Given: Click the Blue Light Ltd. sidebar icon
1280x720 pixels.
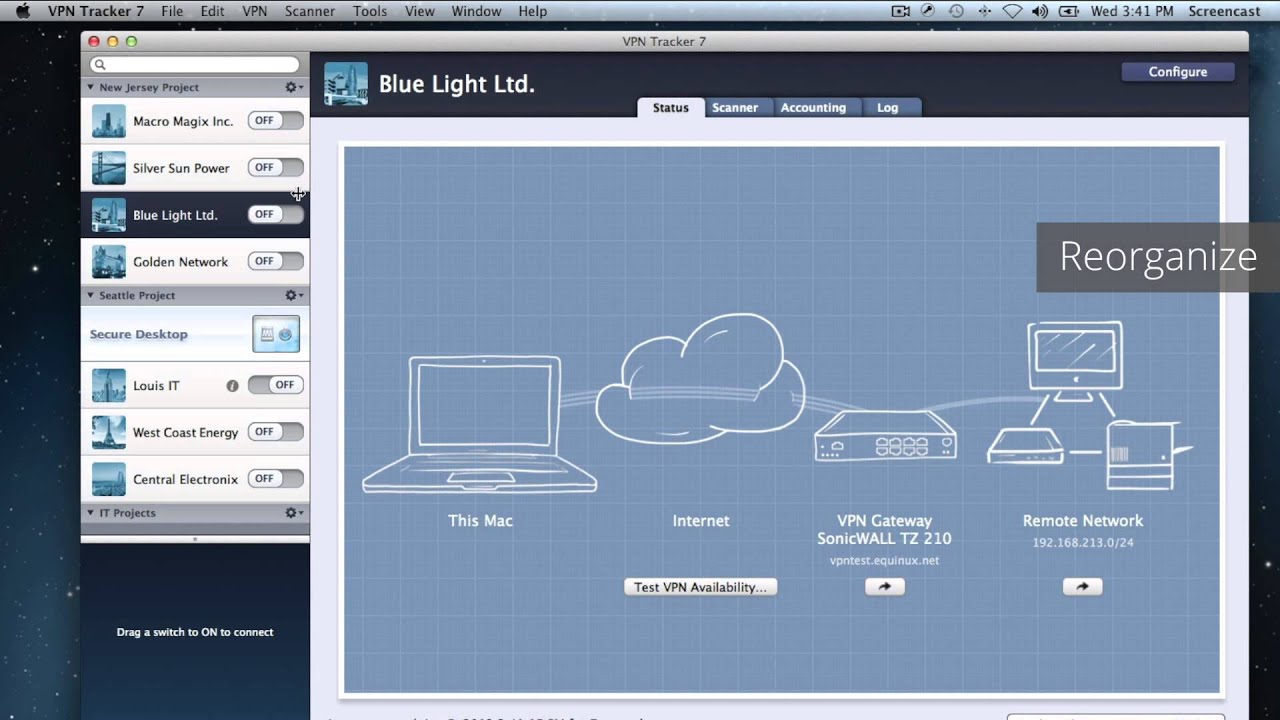Looking at the screenshot, I should pos(109,215).
